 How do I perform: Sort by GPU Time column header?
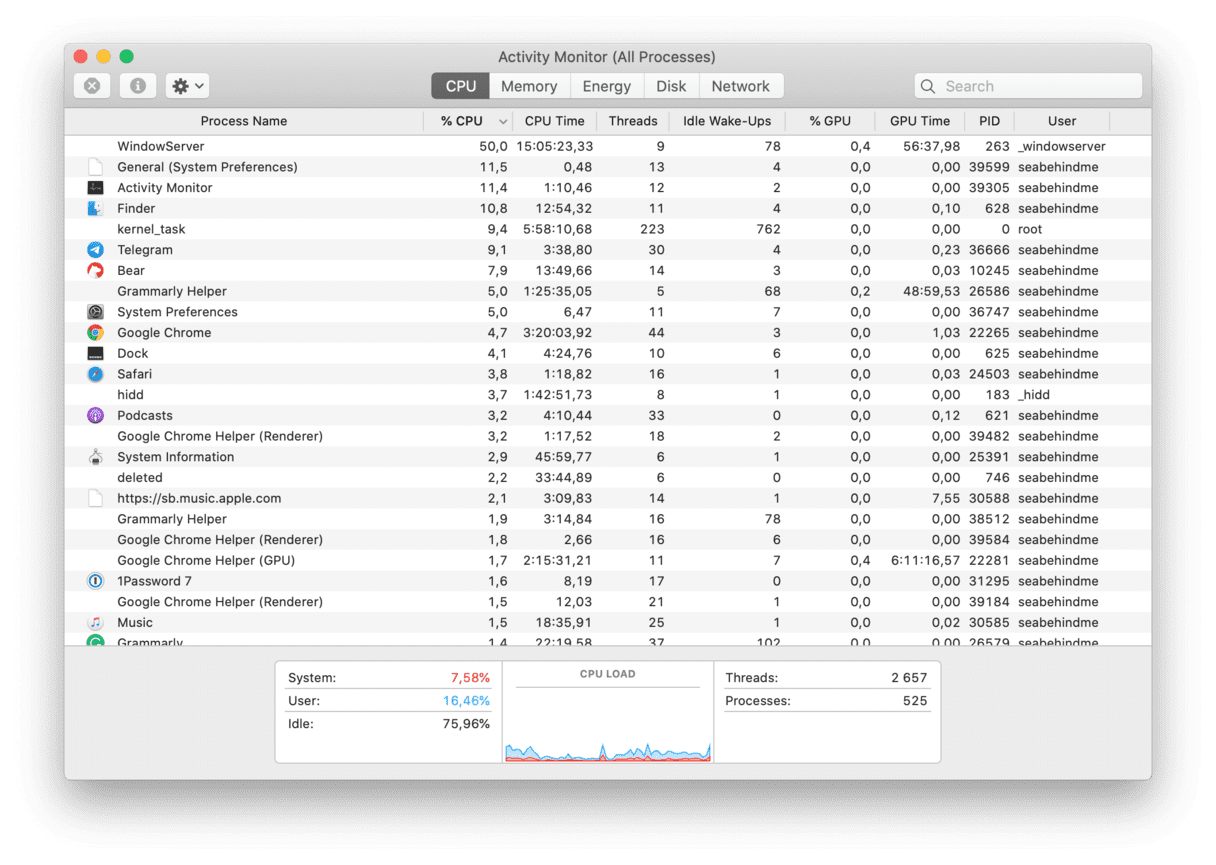(920, 121)
